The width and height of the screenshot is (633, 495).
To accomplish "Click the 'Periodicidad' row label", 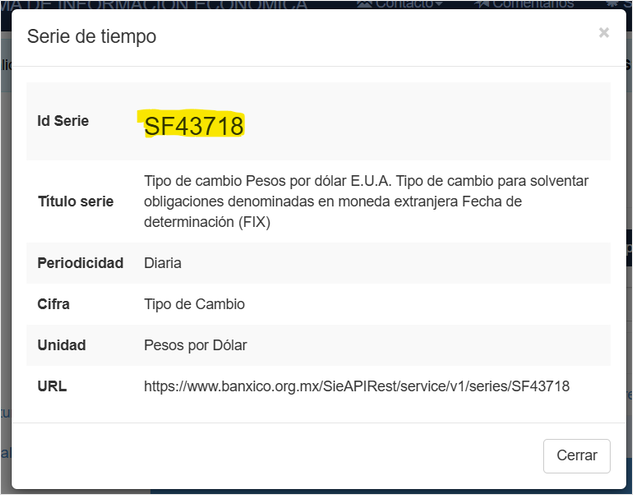I will (80, 263).
